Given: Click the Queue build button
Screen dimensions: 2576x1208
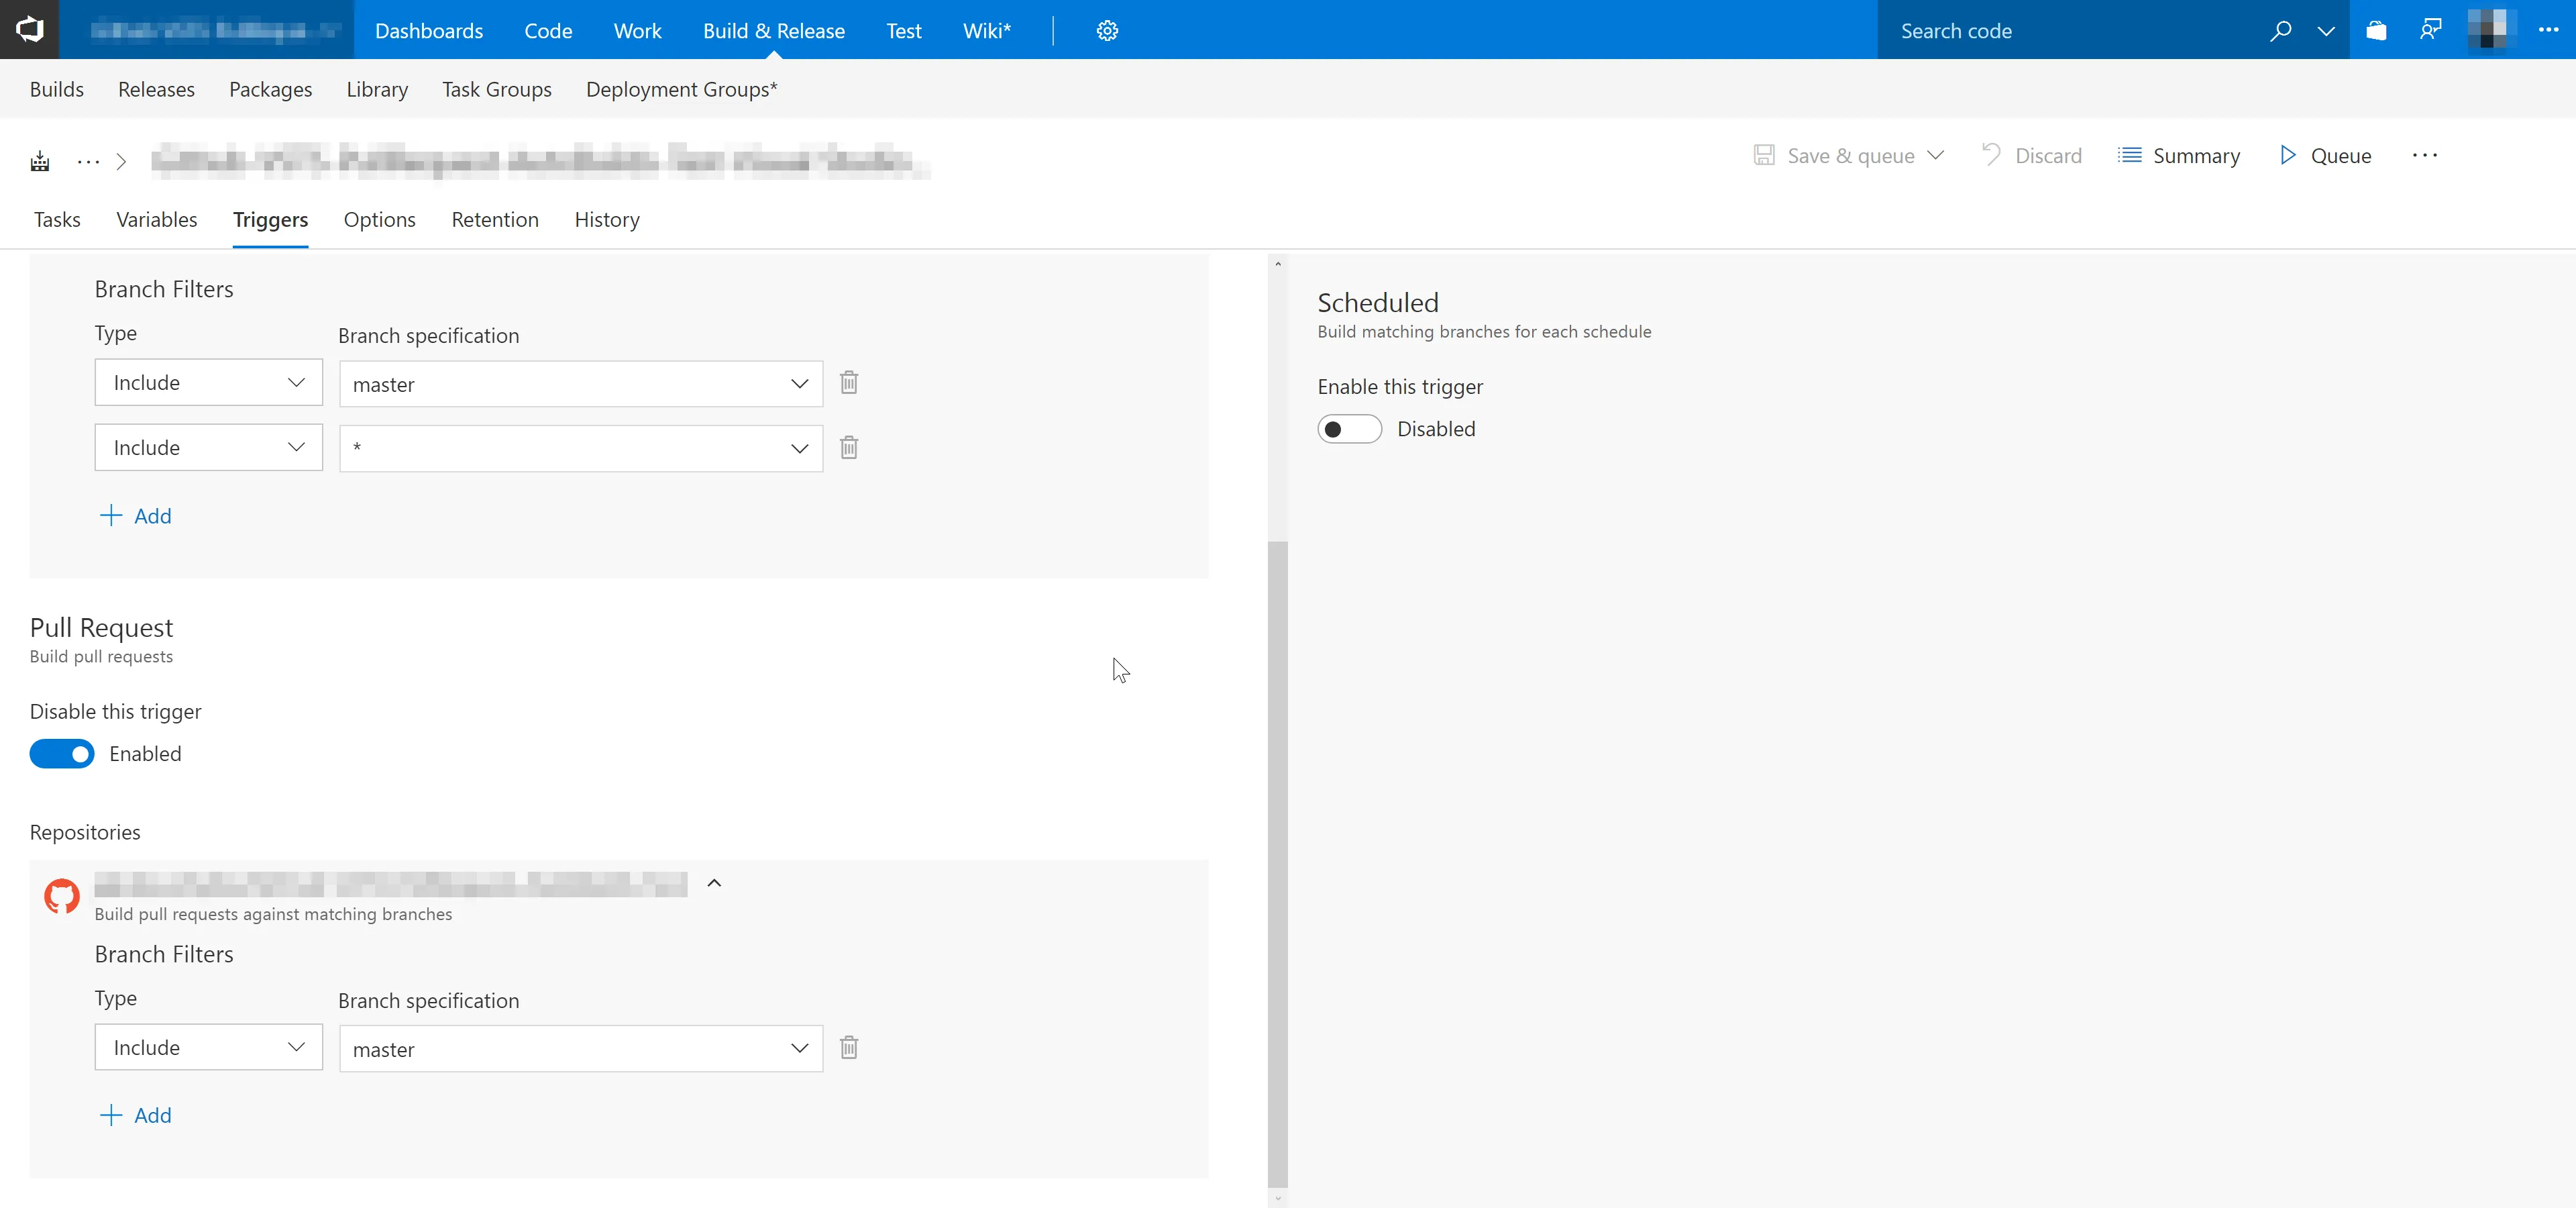Looking at the screenshot, I should click(x=2325, y=156).
